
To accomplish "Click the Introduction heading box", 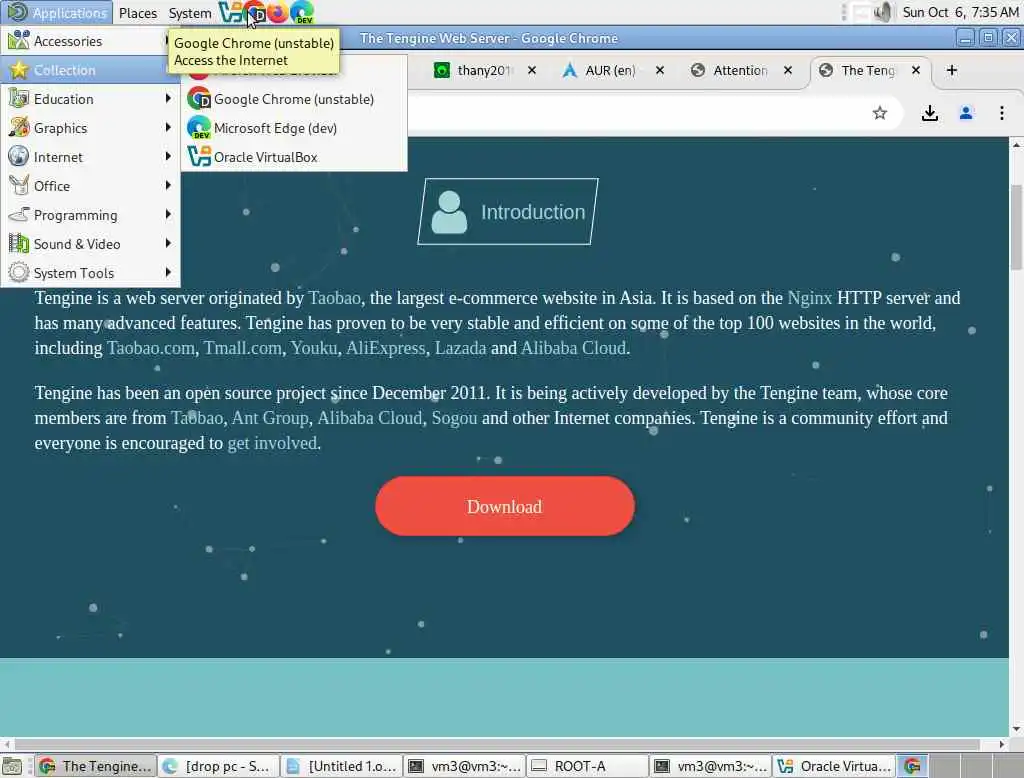I will pyautogui.click(x=508, y=212).
